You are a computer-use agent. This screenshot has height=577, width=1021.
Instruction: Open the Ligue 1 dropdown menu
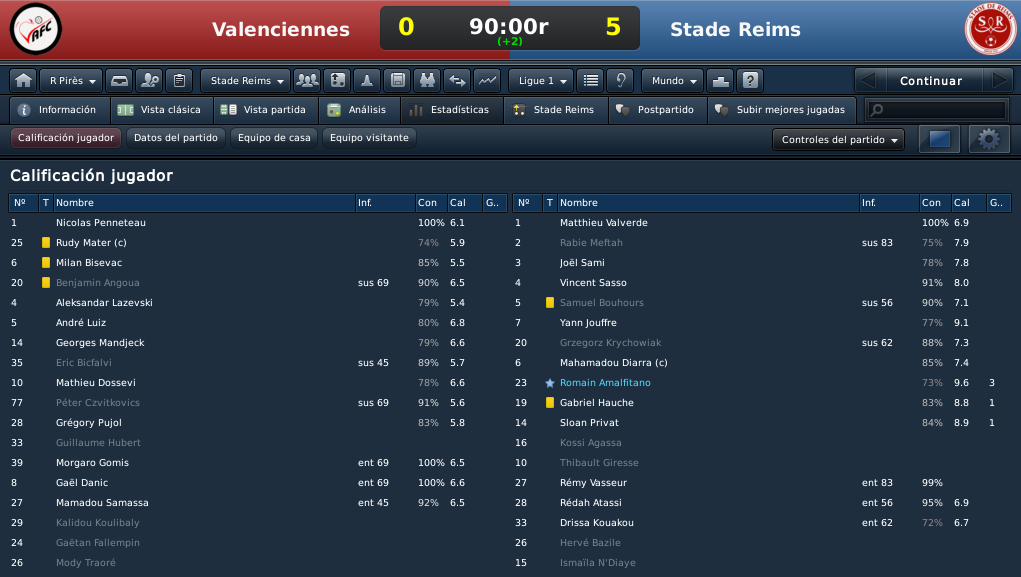point(541,81)
